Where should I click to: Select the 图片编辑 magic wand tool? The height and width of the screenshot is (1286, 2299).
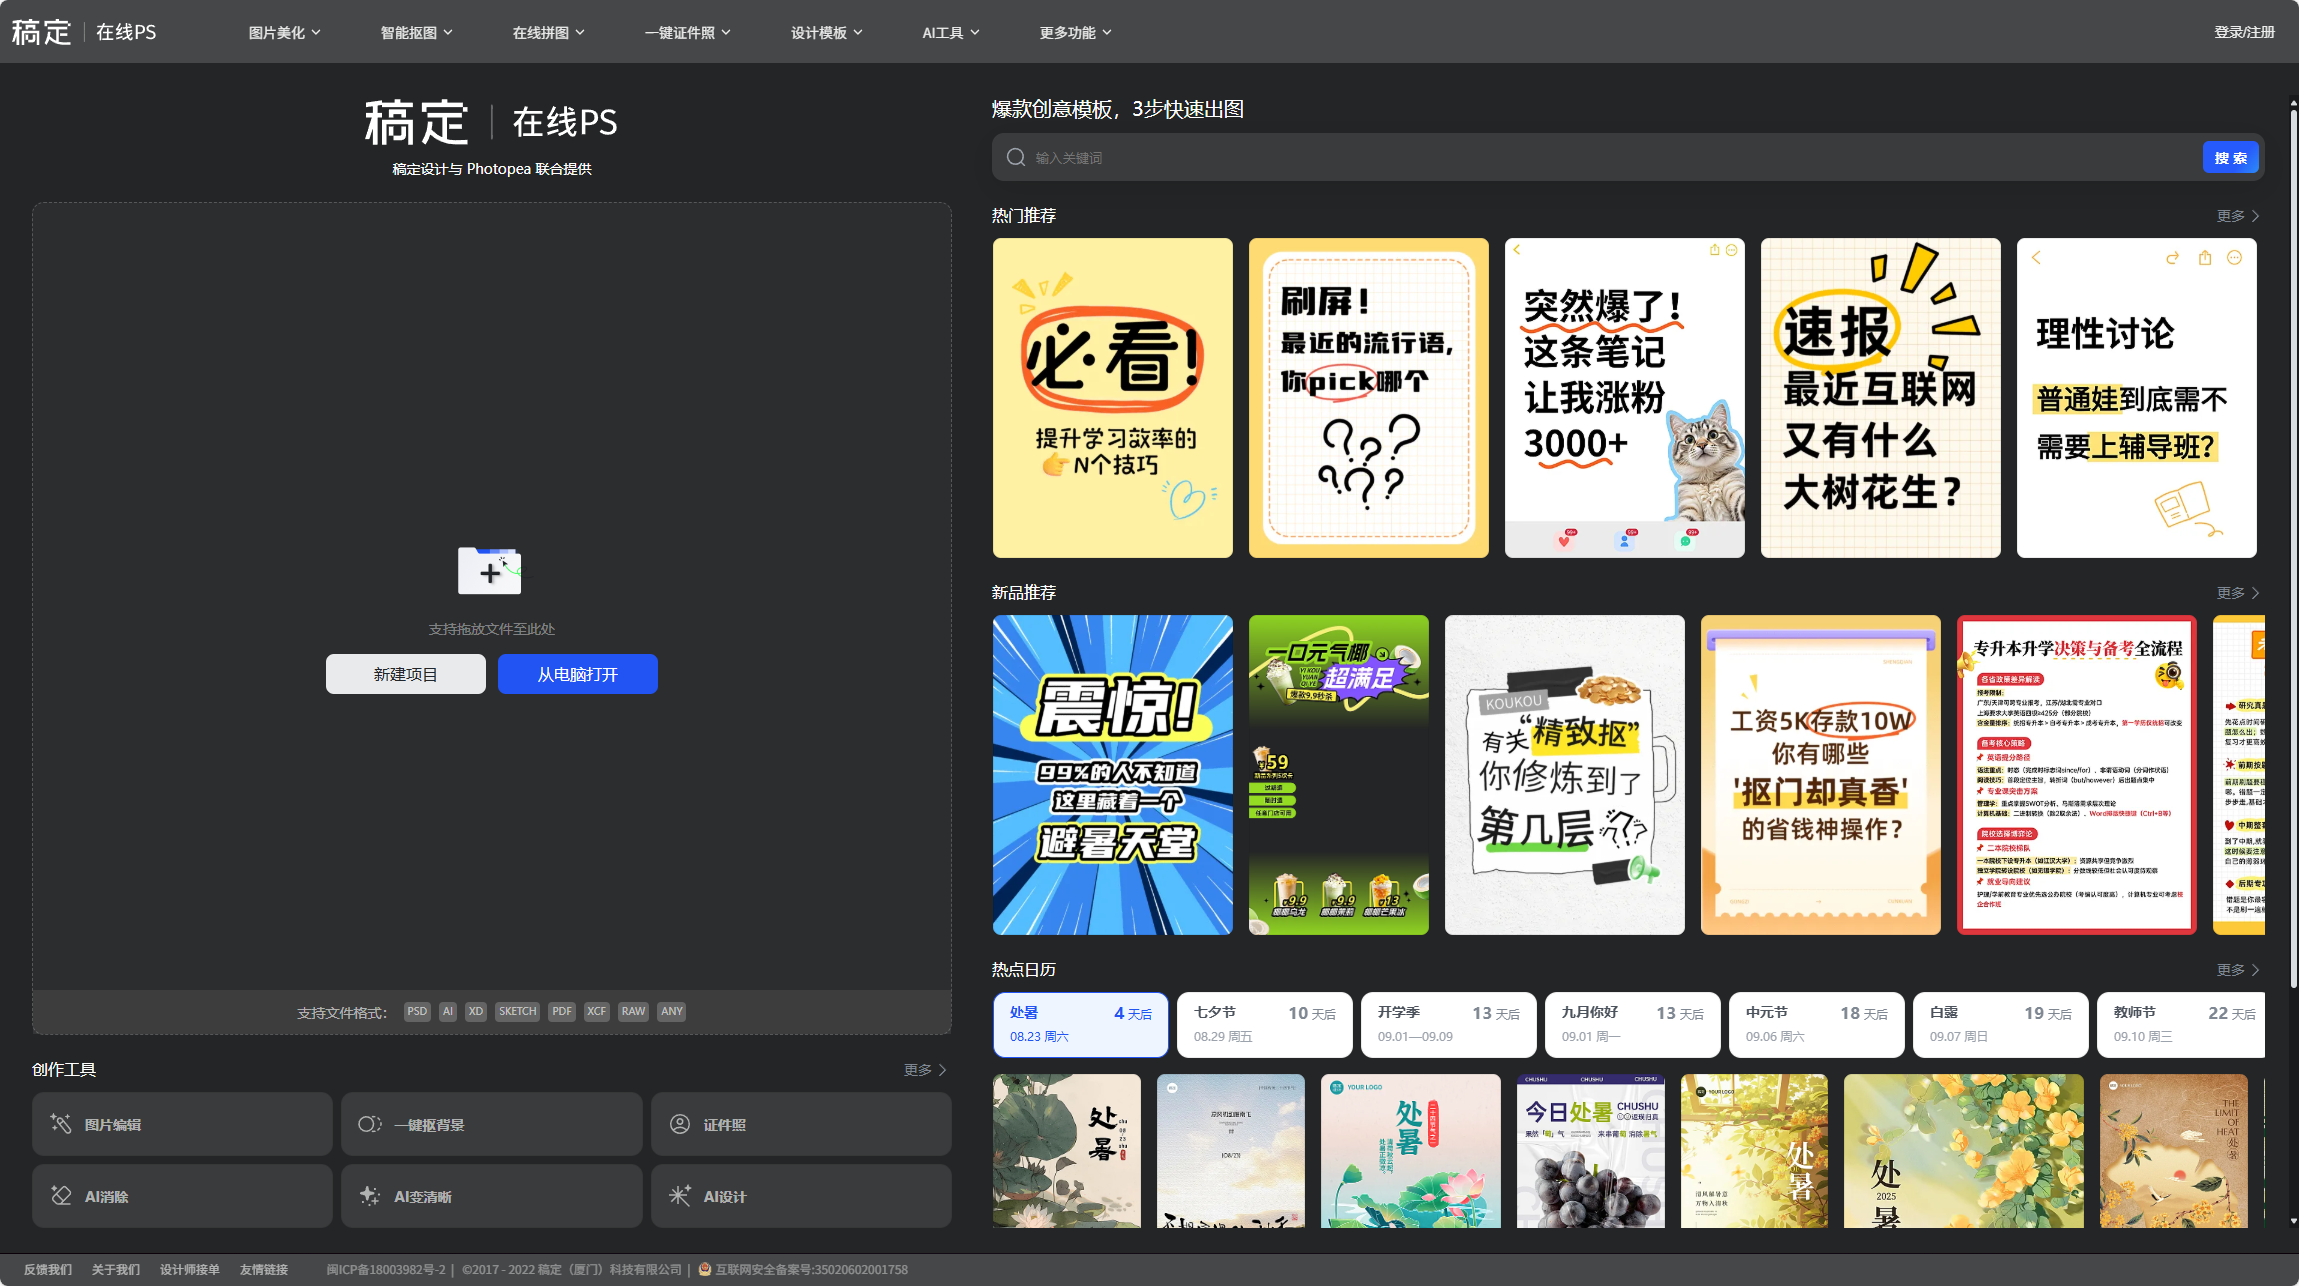[182, 1124]
